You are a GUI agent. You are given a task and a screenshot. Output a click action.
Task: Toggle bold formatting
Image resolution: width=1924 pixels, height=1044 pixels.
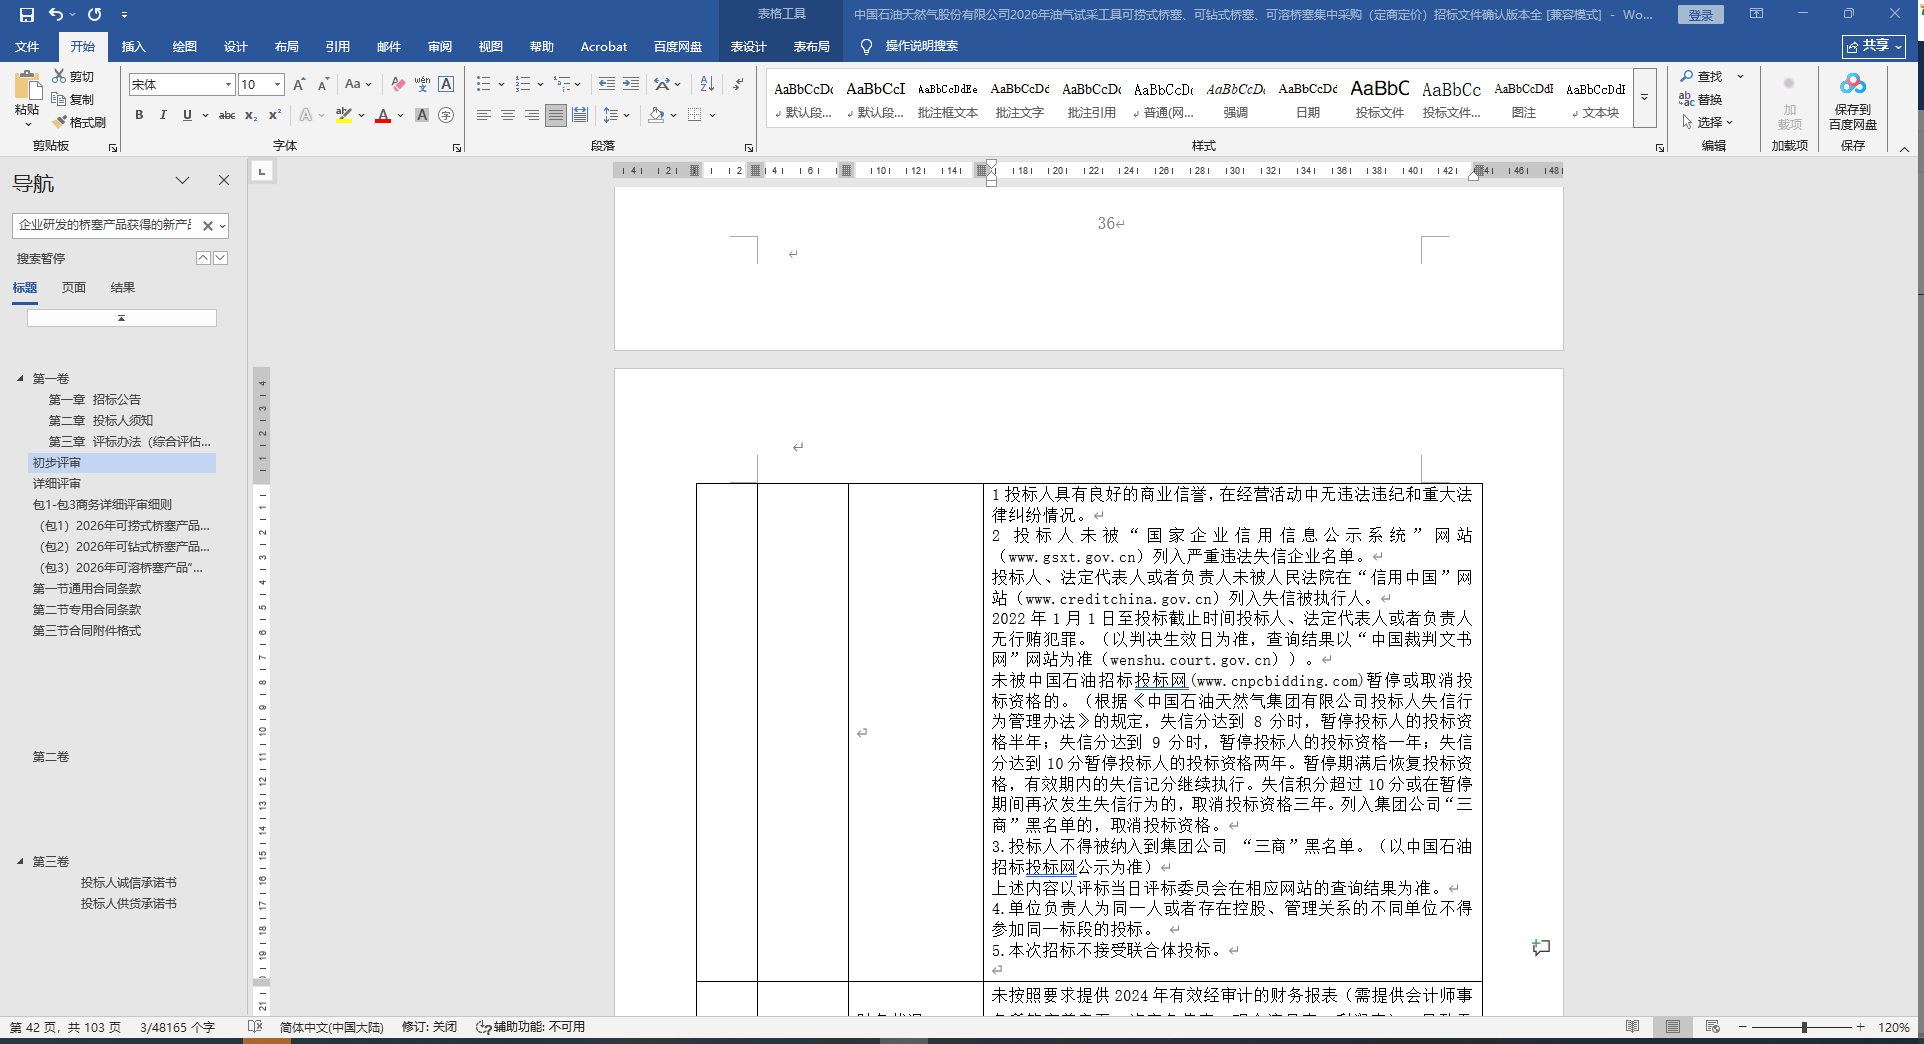pyautogui.click(x=139, y=115)
